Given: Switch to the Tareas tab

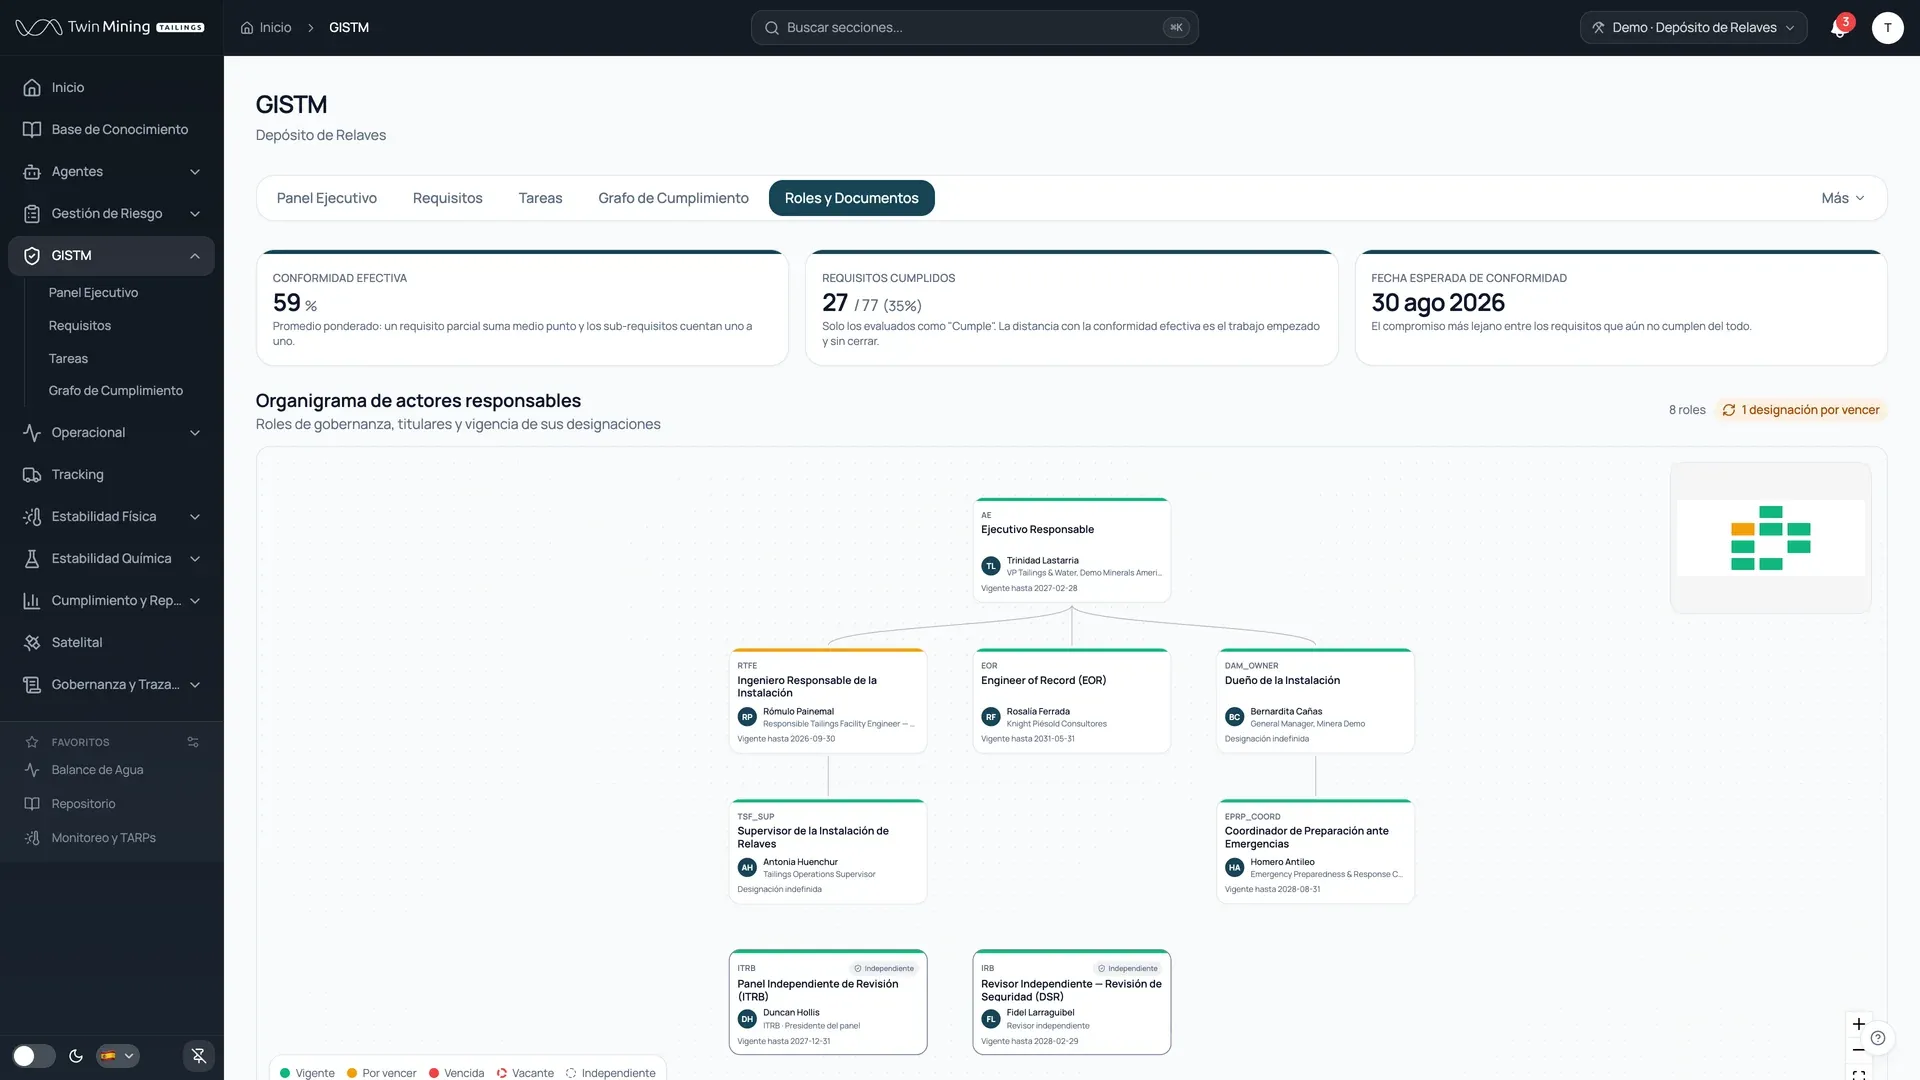Looking at the screenshot, I should click(x=540, y=198).
